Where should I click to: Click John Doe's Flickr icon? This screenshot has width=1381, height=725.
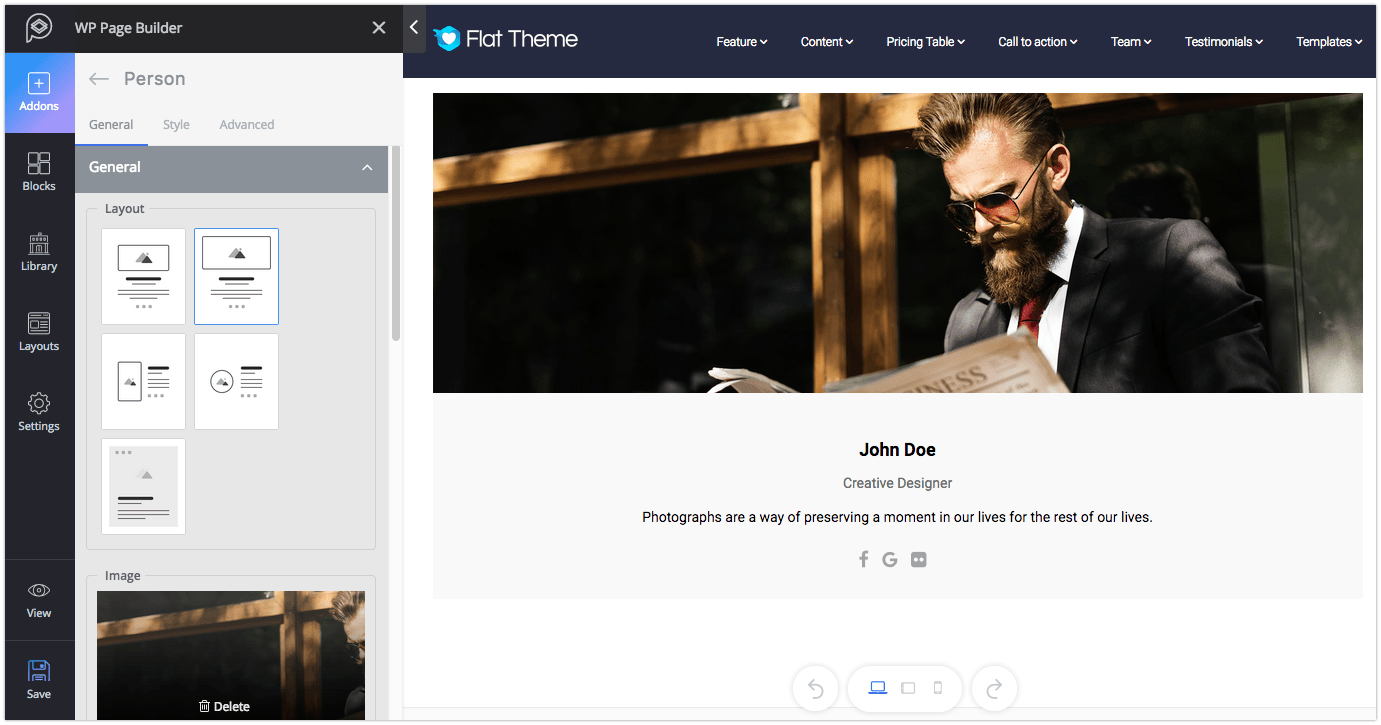(919, 559)
